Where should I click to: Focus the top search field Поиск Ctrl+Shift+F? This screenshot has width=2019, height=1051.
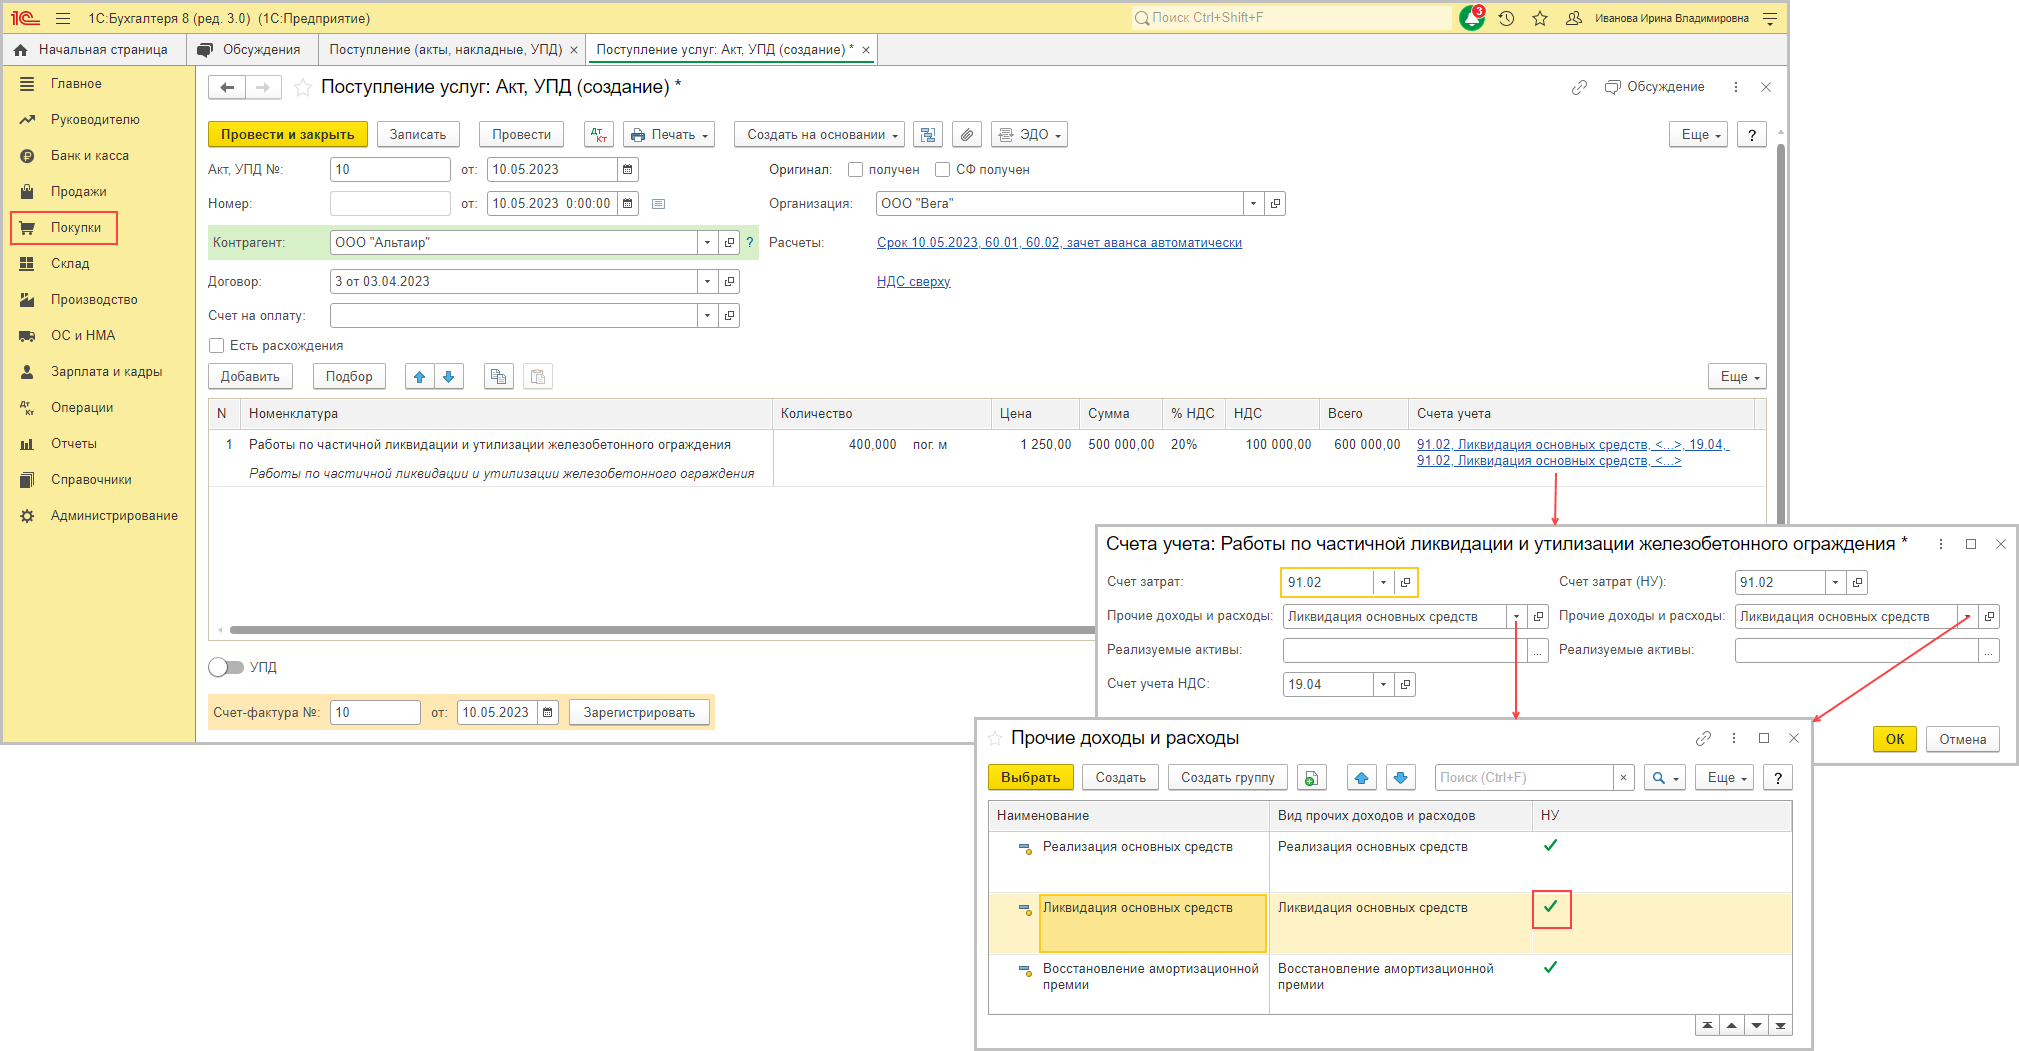tap(1291, 18)
